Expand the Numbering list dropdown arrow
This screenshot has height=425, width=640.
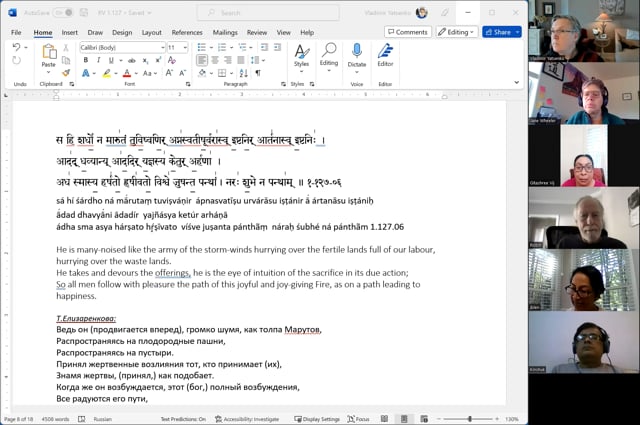tap(231, 47)
